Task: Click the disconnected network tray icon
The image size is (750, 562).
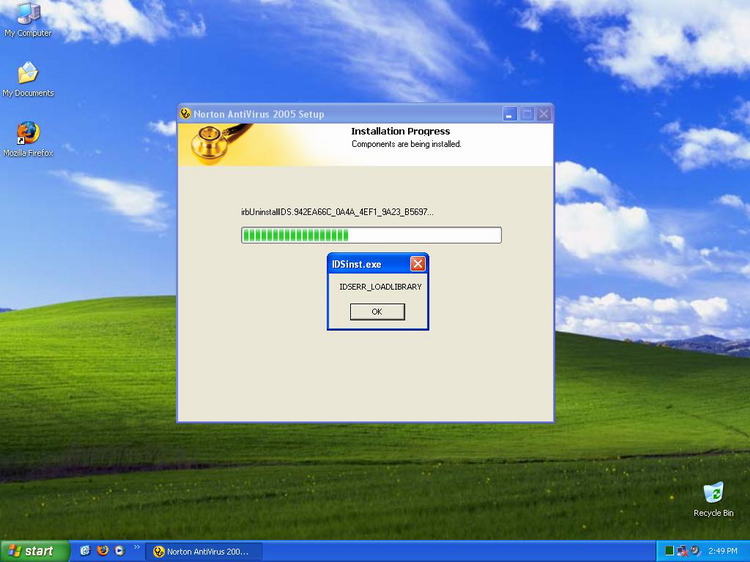Action: coord(682,551)
